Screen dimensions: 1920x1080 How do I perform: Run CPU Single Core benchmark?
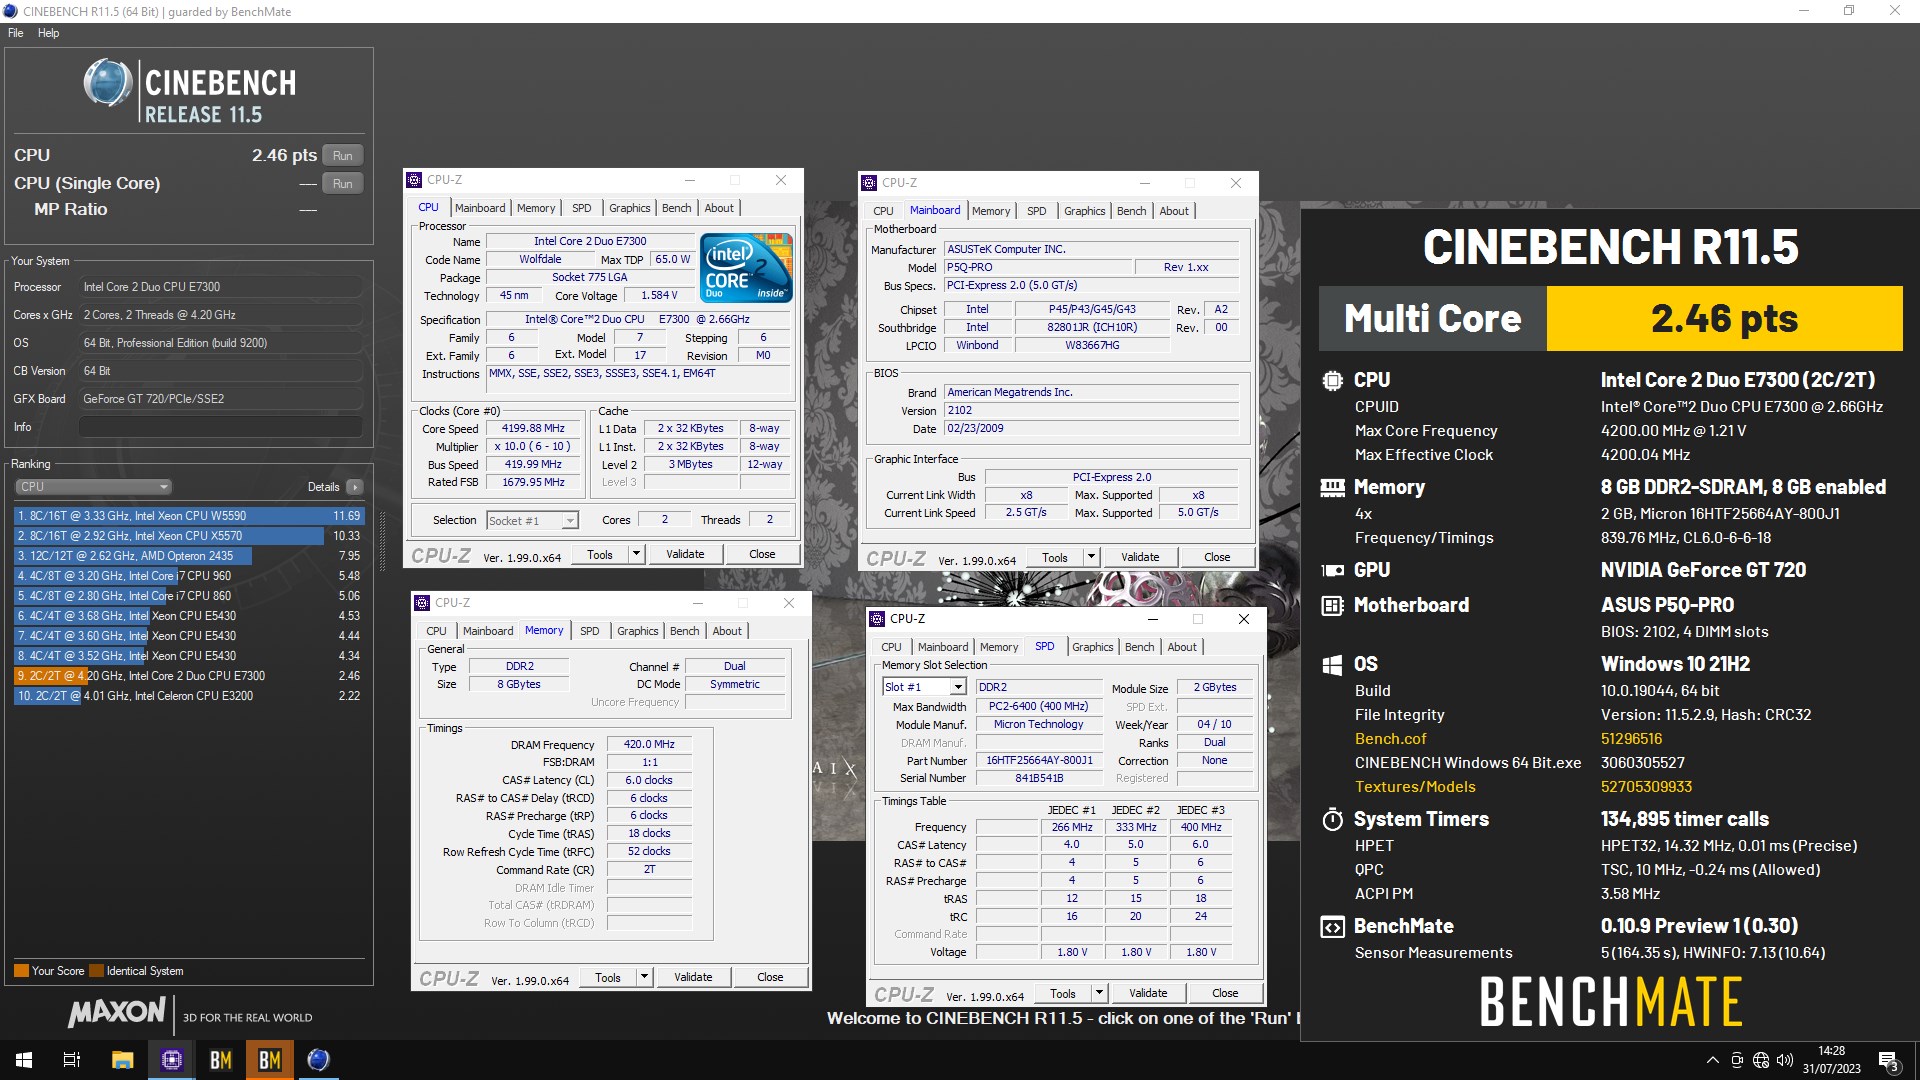[x=343, y=184]
